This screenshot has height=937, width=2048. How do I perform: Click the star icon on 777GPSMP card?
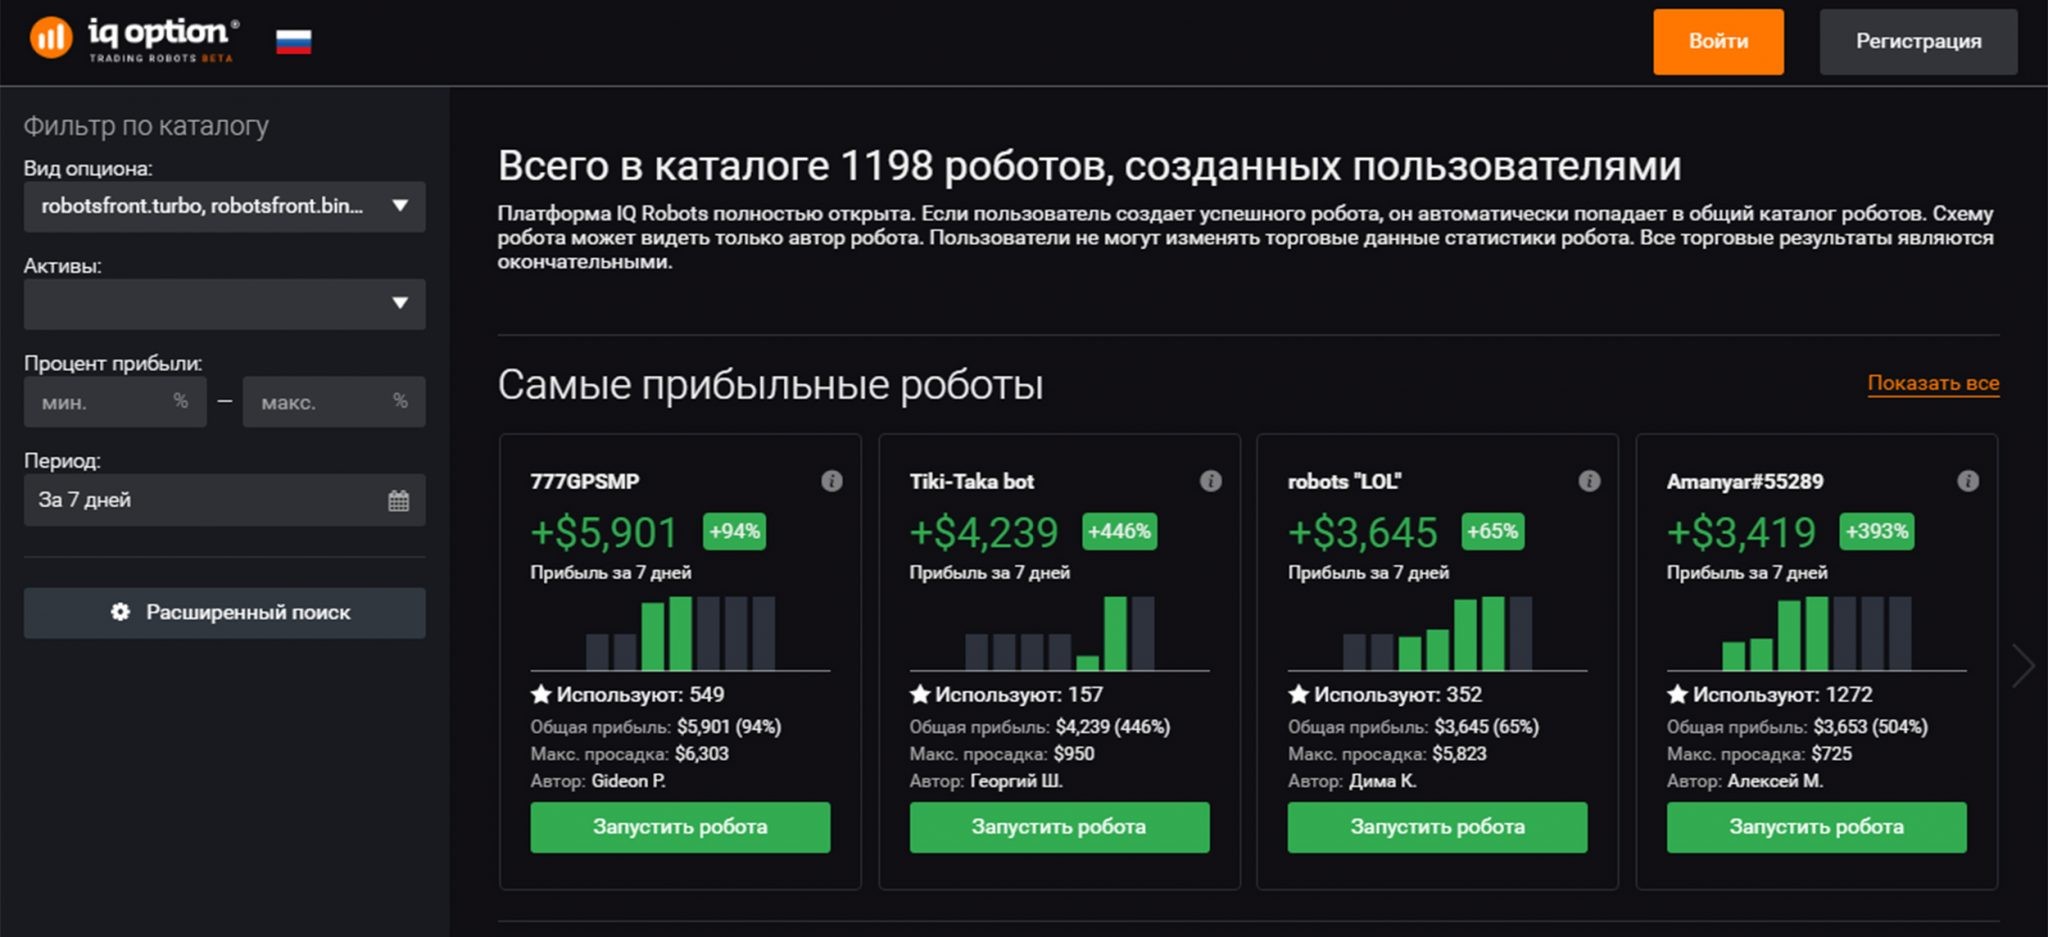(541, 694)
